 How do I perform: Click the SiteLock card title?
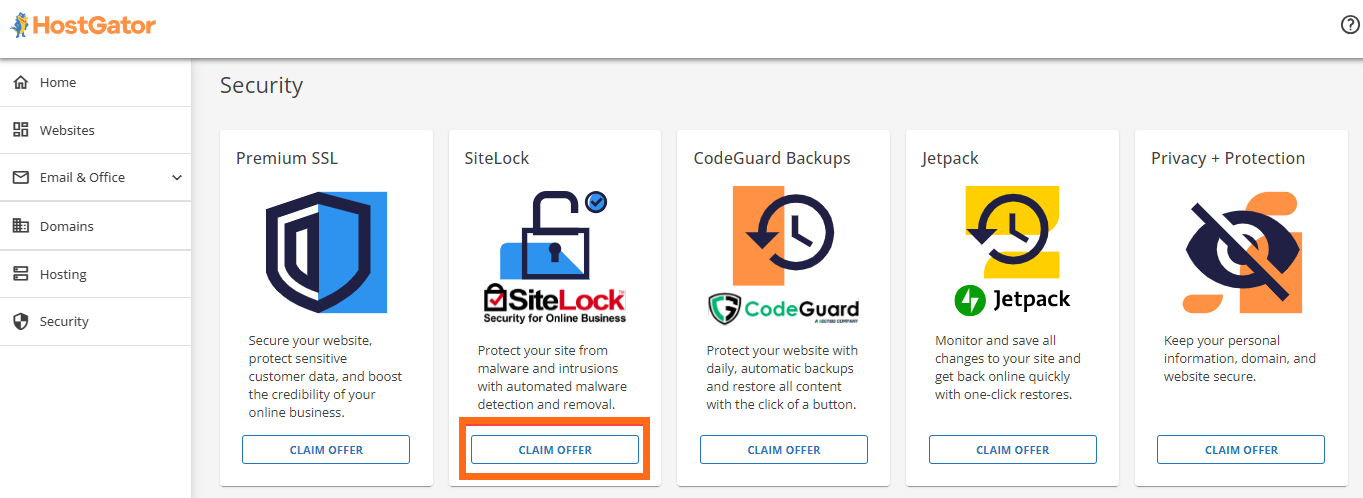[x=497, y=158]
